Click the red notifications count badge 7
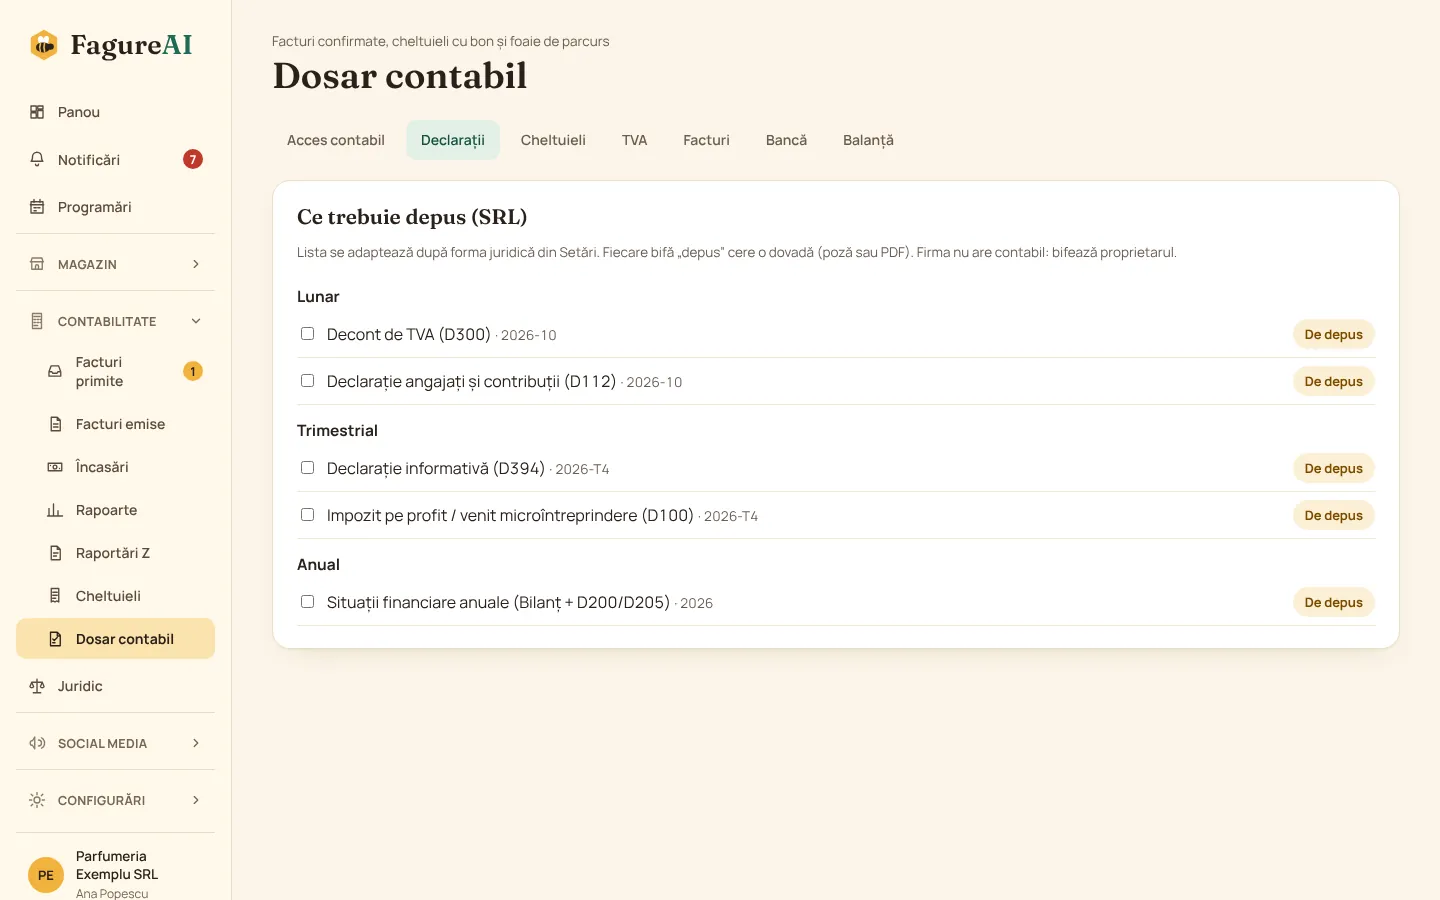 point(193,159)
